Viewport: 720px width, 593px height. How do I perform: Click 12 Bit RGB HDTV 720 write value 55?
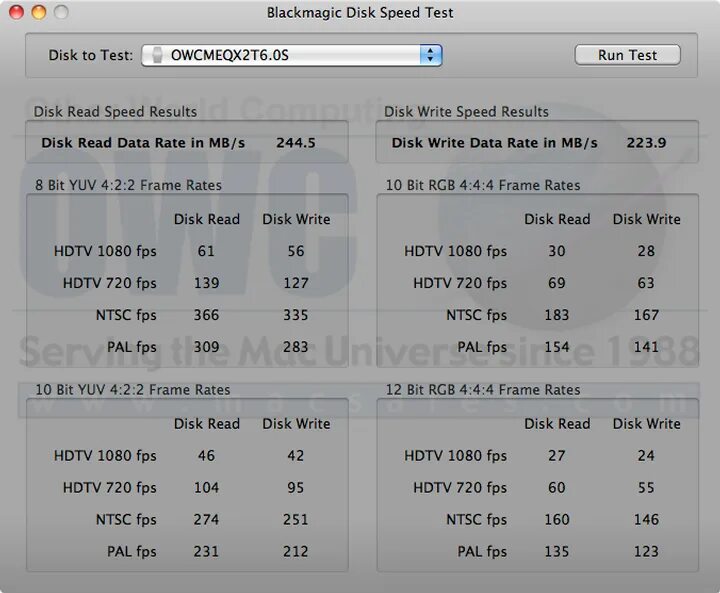[x=646, y=487]
